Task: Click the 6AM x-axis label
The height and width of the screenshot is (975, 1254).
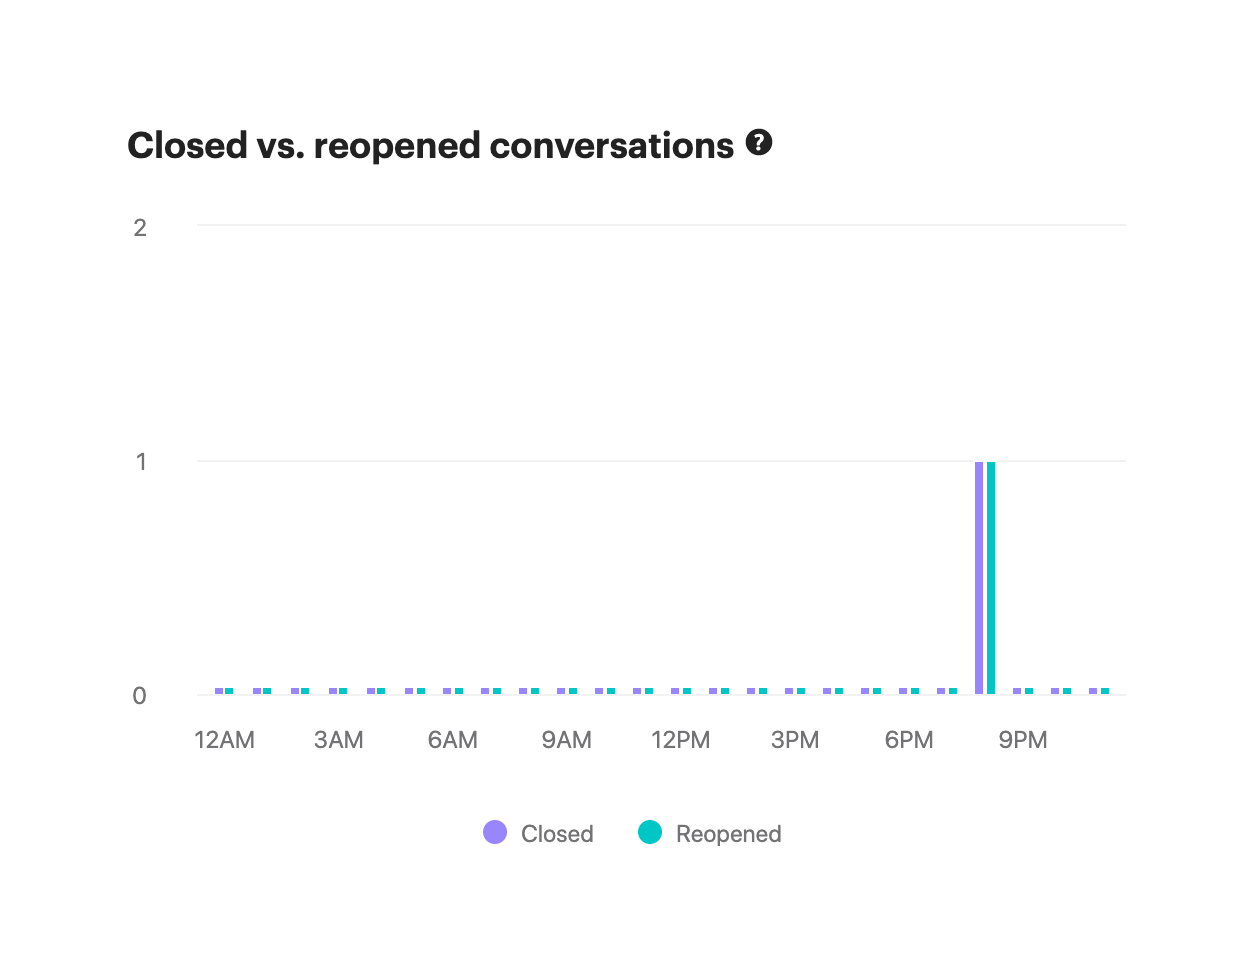Action: [453, 740]
